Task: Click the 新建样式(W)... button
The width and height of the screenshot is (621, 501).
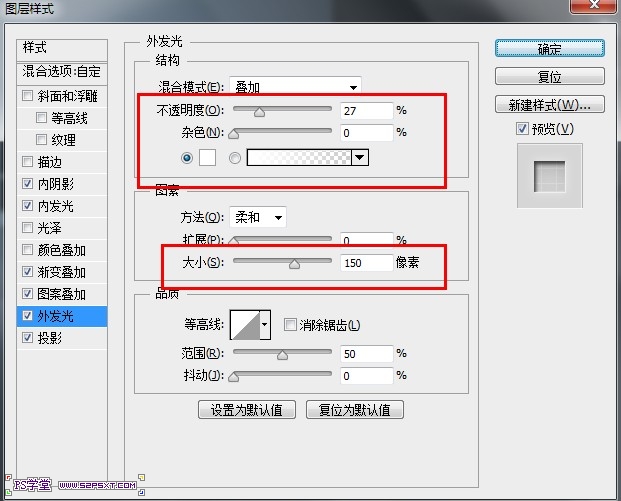Action: pyautogui.click(x=550, y=104)
